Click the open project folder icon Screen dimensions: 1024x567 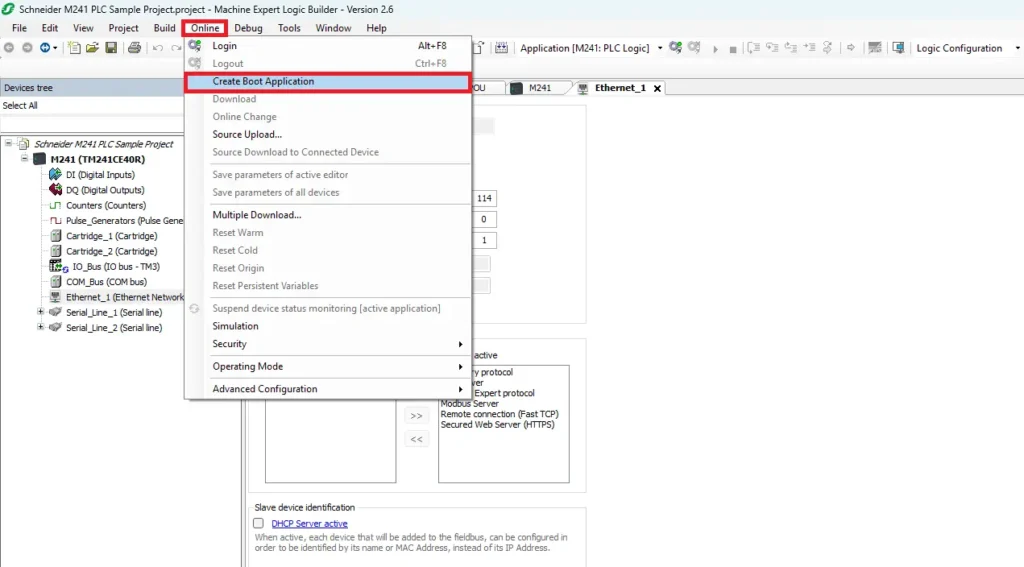coord(92,48)
